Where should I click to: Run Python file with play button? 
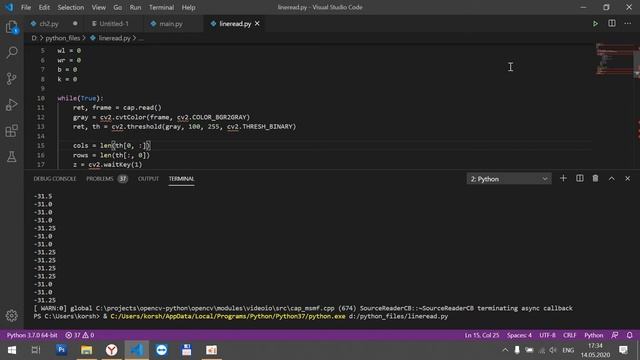pos(595,24)
